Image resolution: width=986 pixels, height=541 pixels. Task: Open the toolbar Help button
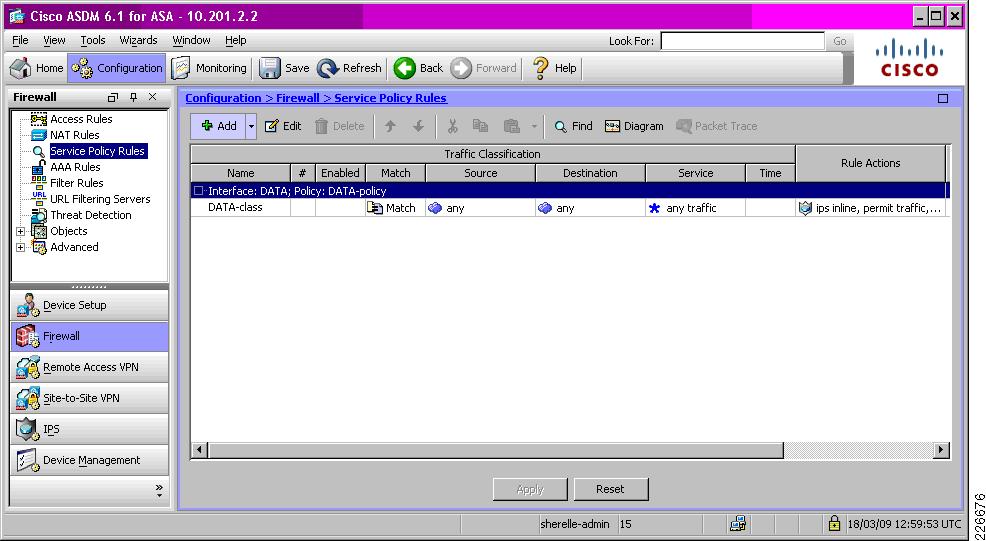click(x=554, y=68)
